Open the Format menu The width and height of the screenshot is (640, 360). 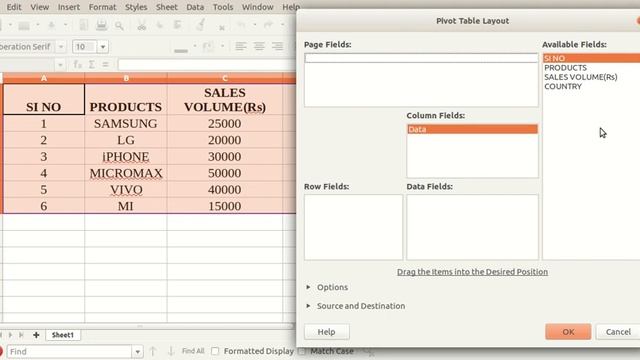pyautogui.click(x=102, y=7)
